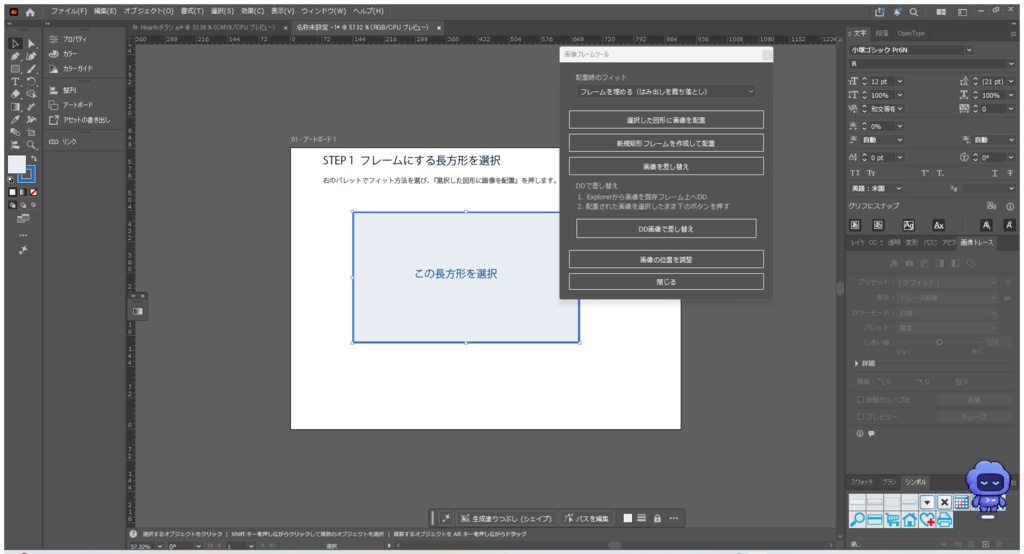Click the 画像を差し替え button
The image size is (1024, 554).
(x=666, y=167)
